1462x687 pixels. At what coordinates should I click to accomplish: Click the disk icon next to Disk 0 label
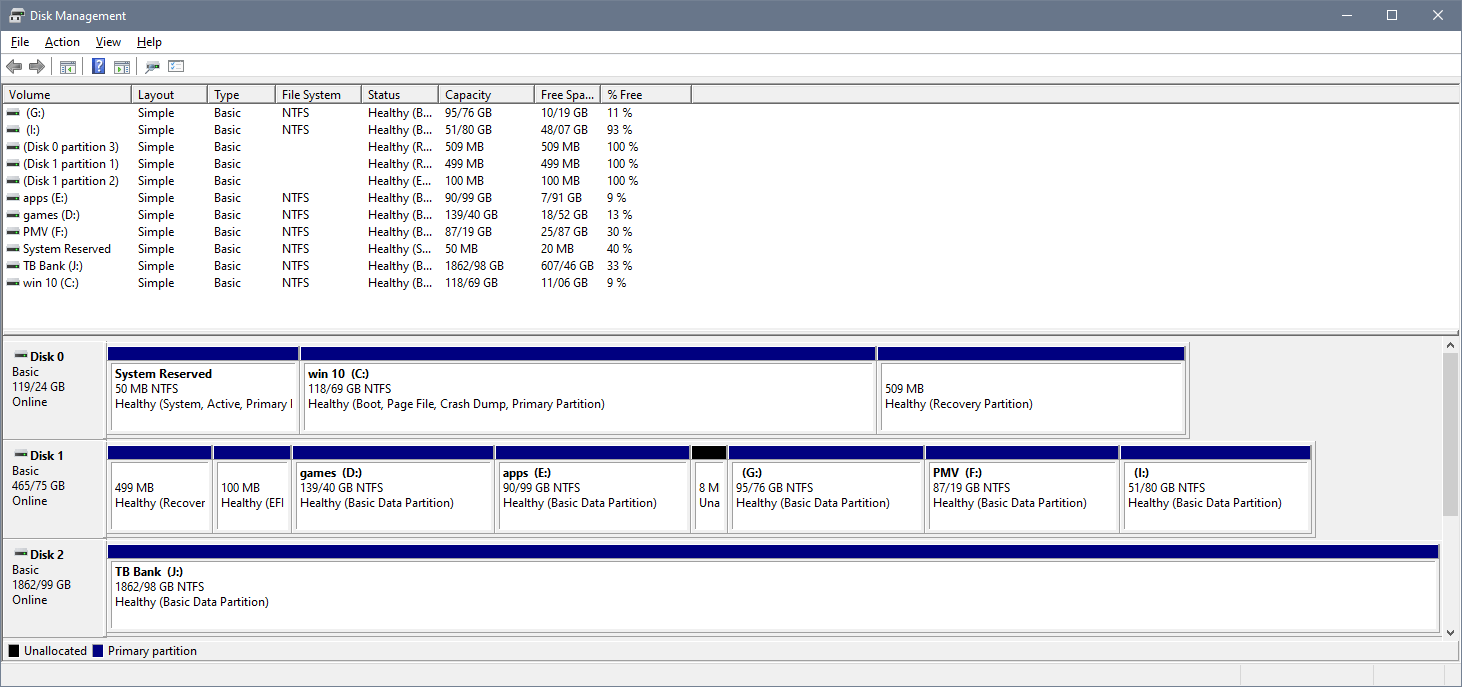20,356
